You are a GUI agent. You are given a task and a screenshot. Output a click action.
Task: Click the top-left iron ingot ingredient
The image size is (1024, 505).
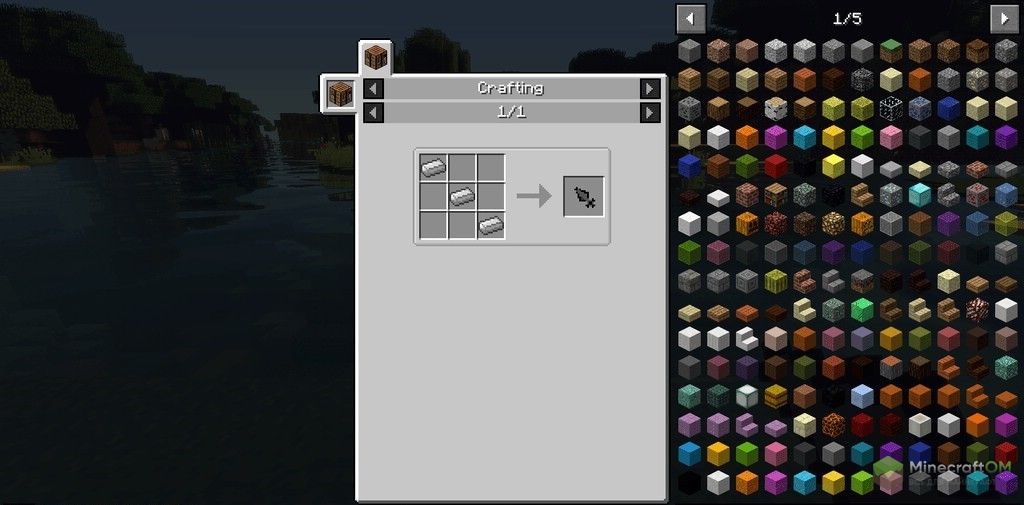click(x=433, y=168)
